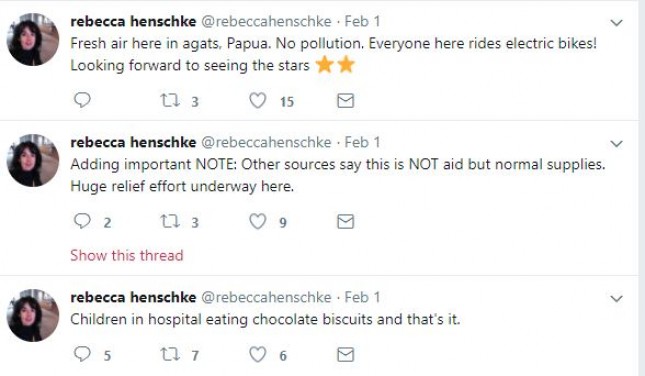Image resolution: width=645 pixels, height=376 pixels.
Task: Open rebecca henschke name on second tweet
Action: tap(133, 142)
